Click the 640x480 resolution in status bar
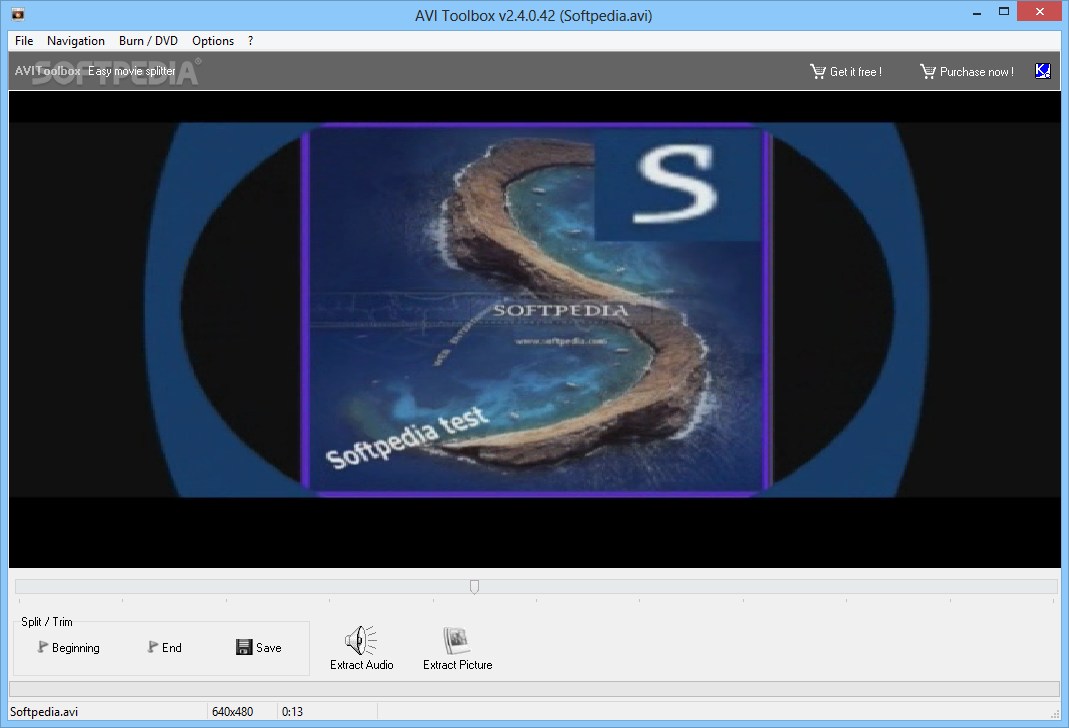Viewport: 1069px width, 728px height. (x=232, y=712)
